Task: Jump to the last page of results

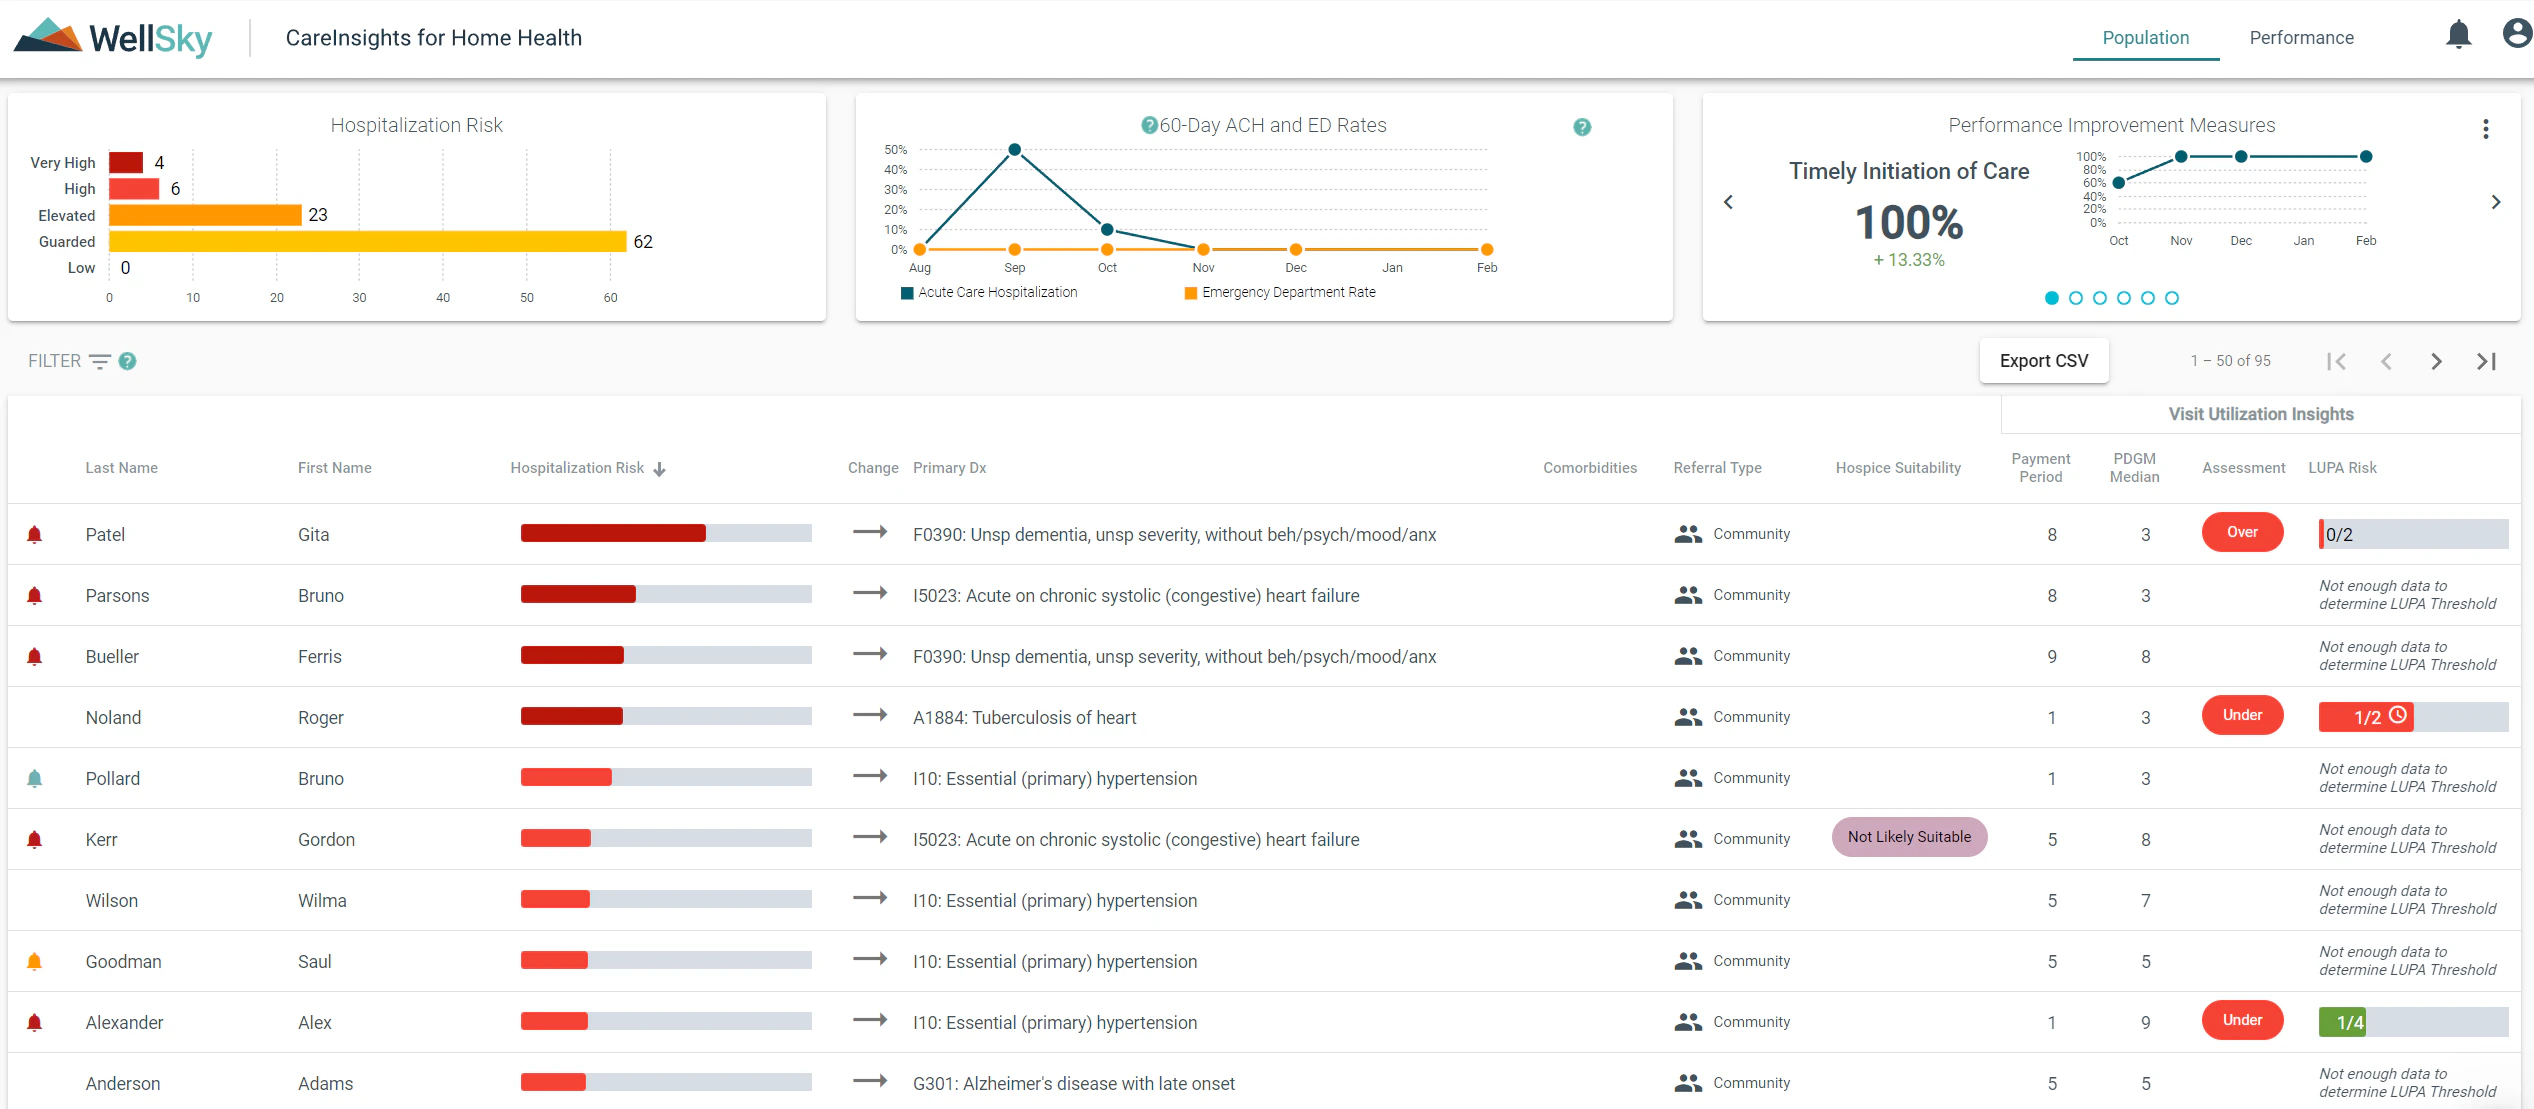Action: click(2487, 361)
